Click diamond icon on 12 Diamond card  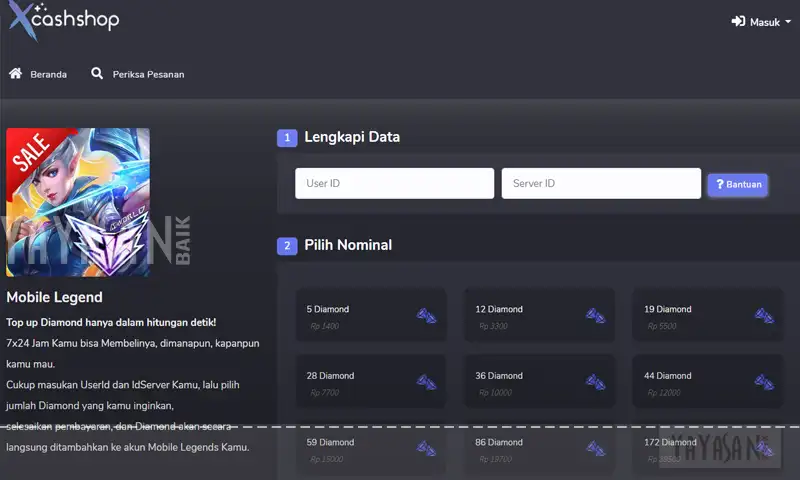point(595,316)
